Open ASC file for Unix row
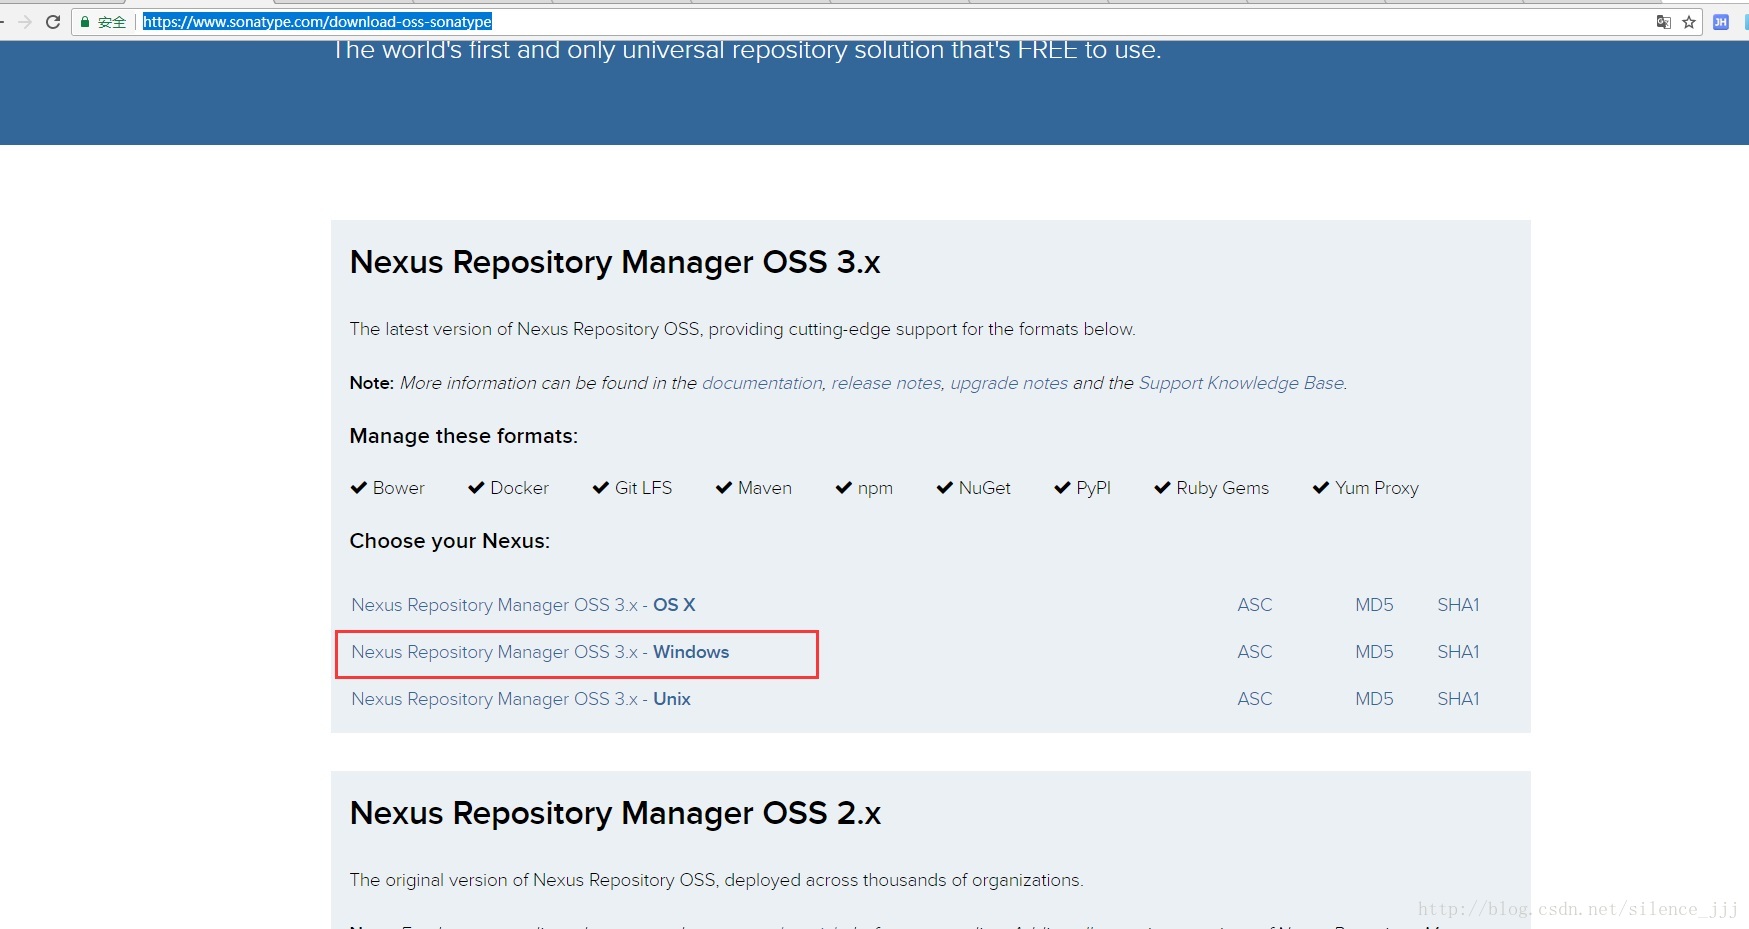Viewport: 1749px width, 929px height. pos(1255,699)
